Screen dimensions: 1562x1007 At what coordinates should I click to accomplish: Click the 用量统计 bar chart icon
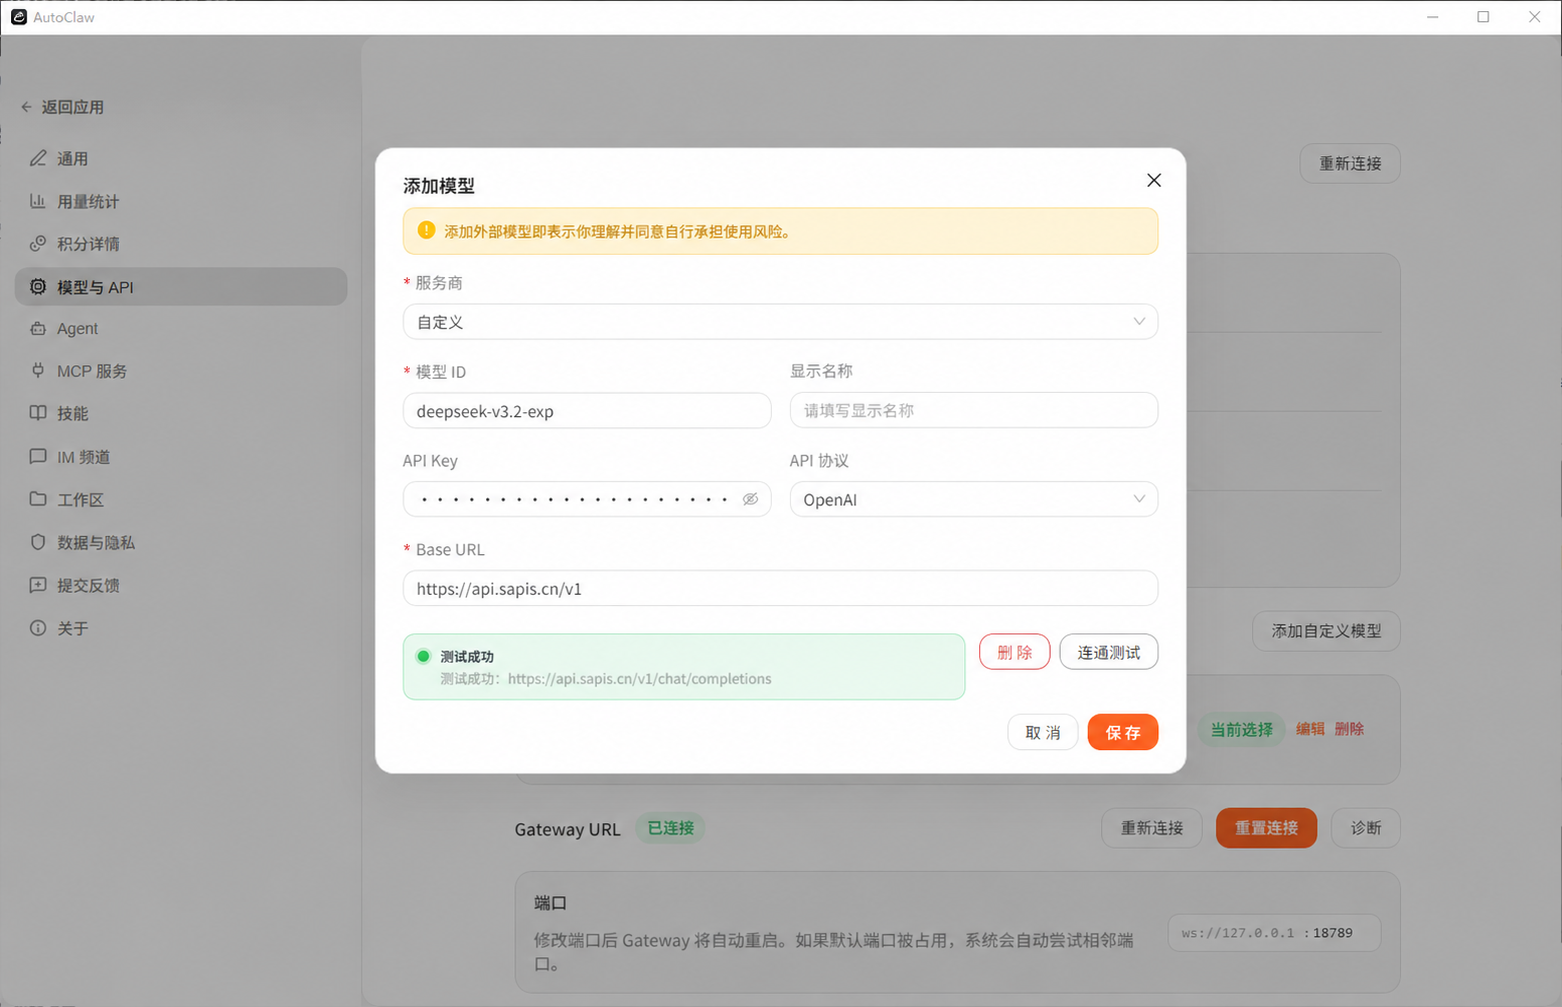pyautogui.click(x=38, y=201)
